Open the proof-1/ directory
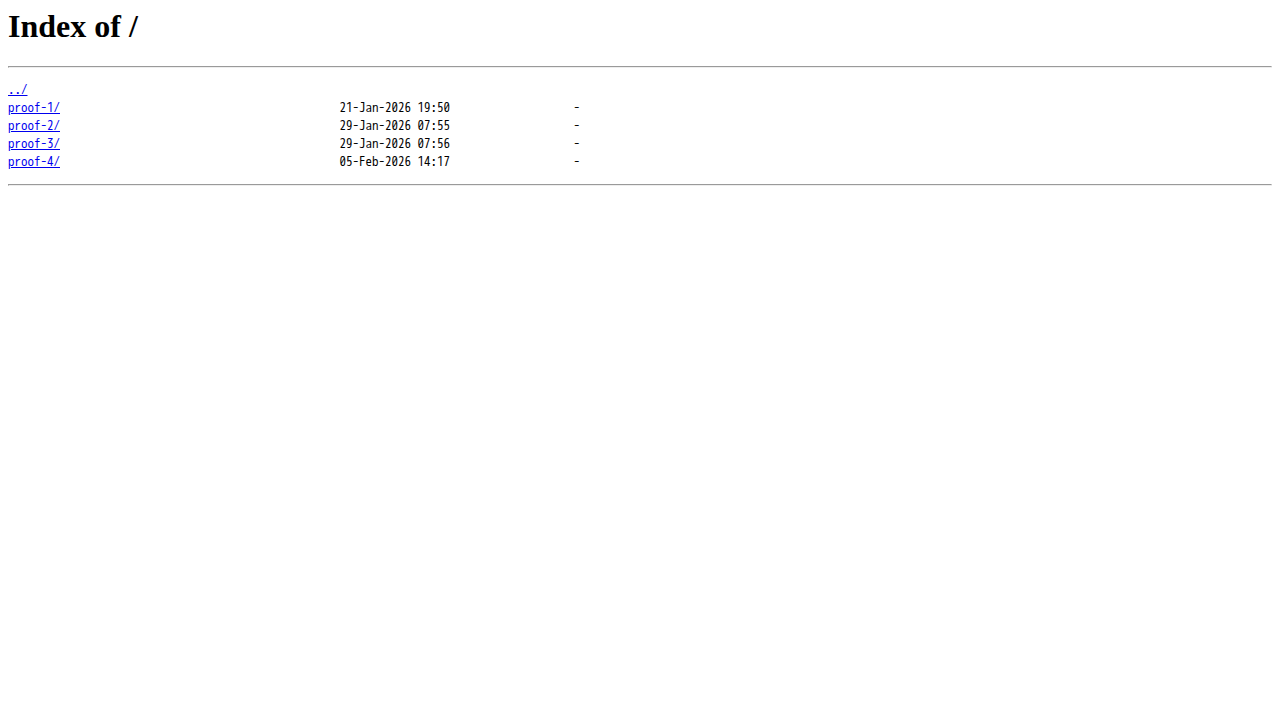The width and height of the screenshot is (1280, 720). click(34, 108)
